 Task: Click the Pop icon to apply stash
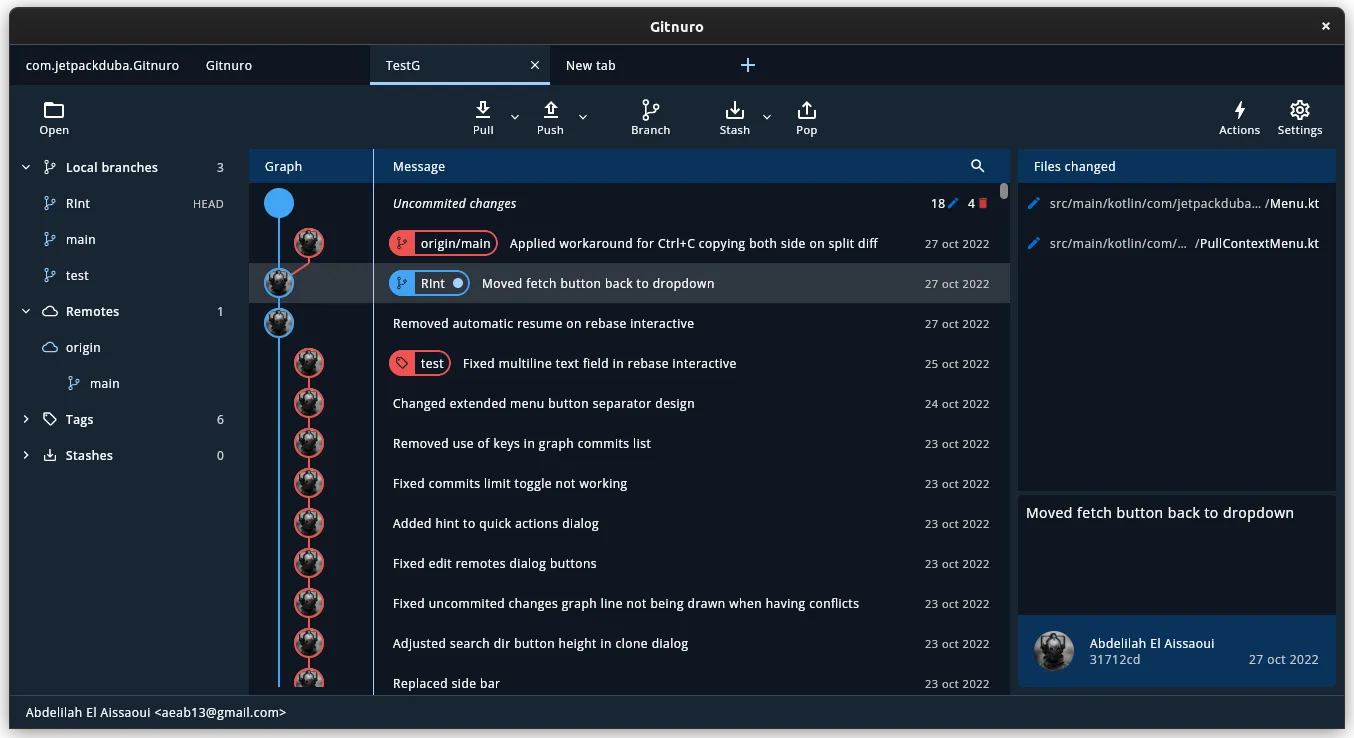(806, 110)
